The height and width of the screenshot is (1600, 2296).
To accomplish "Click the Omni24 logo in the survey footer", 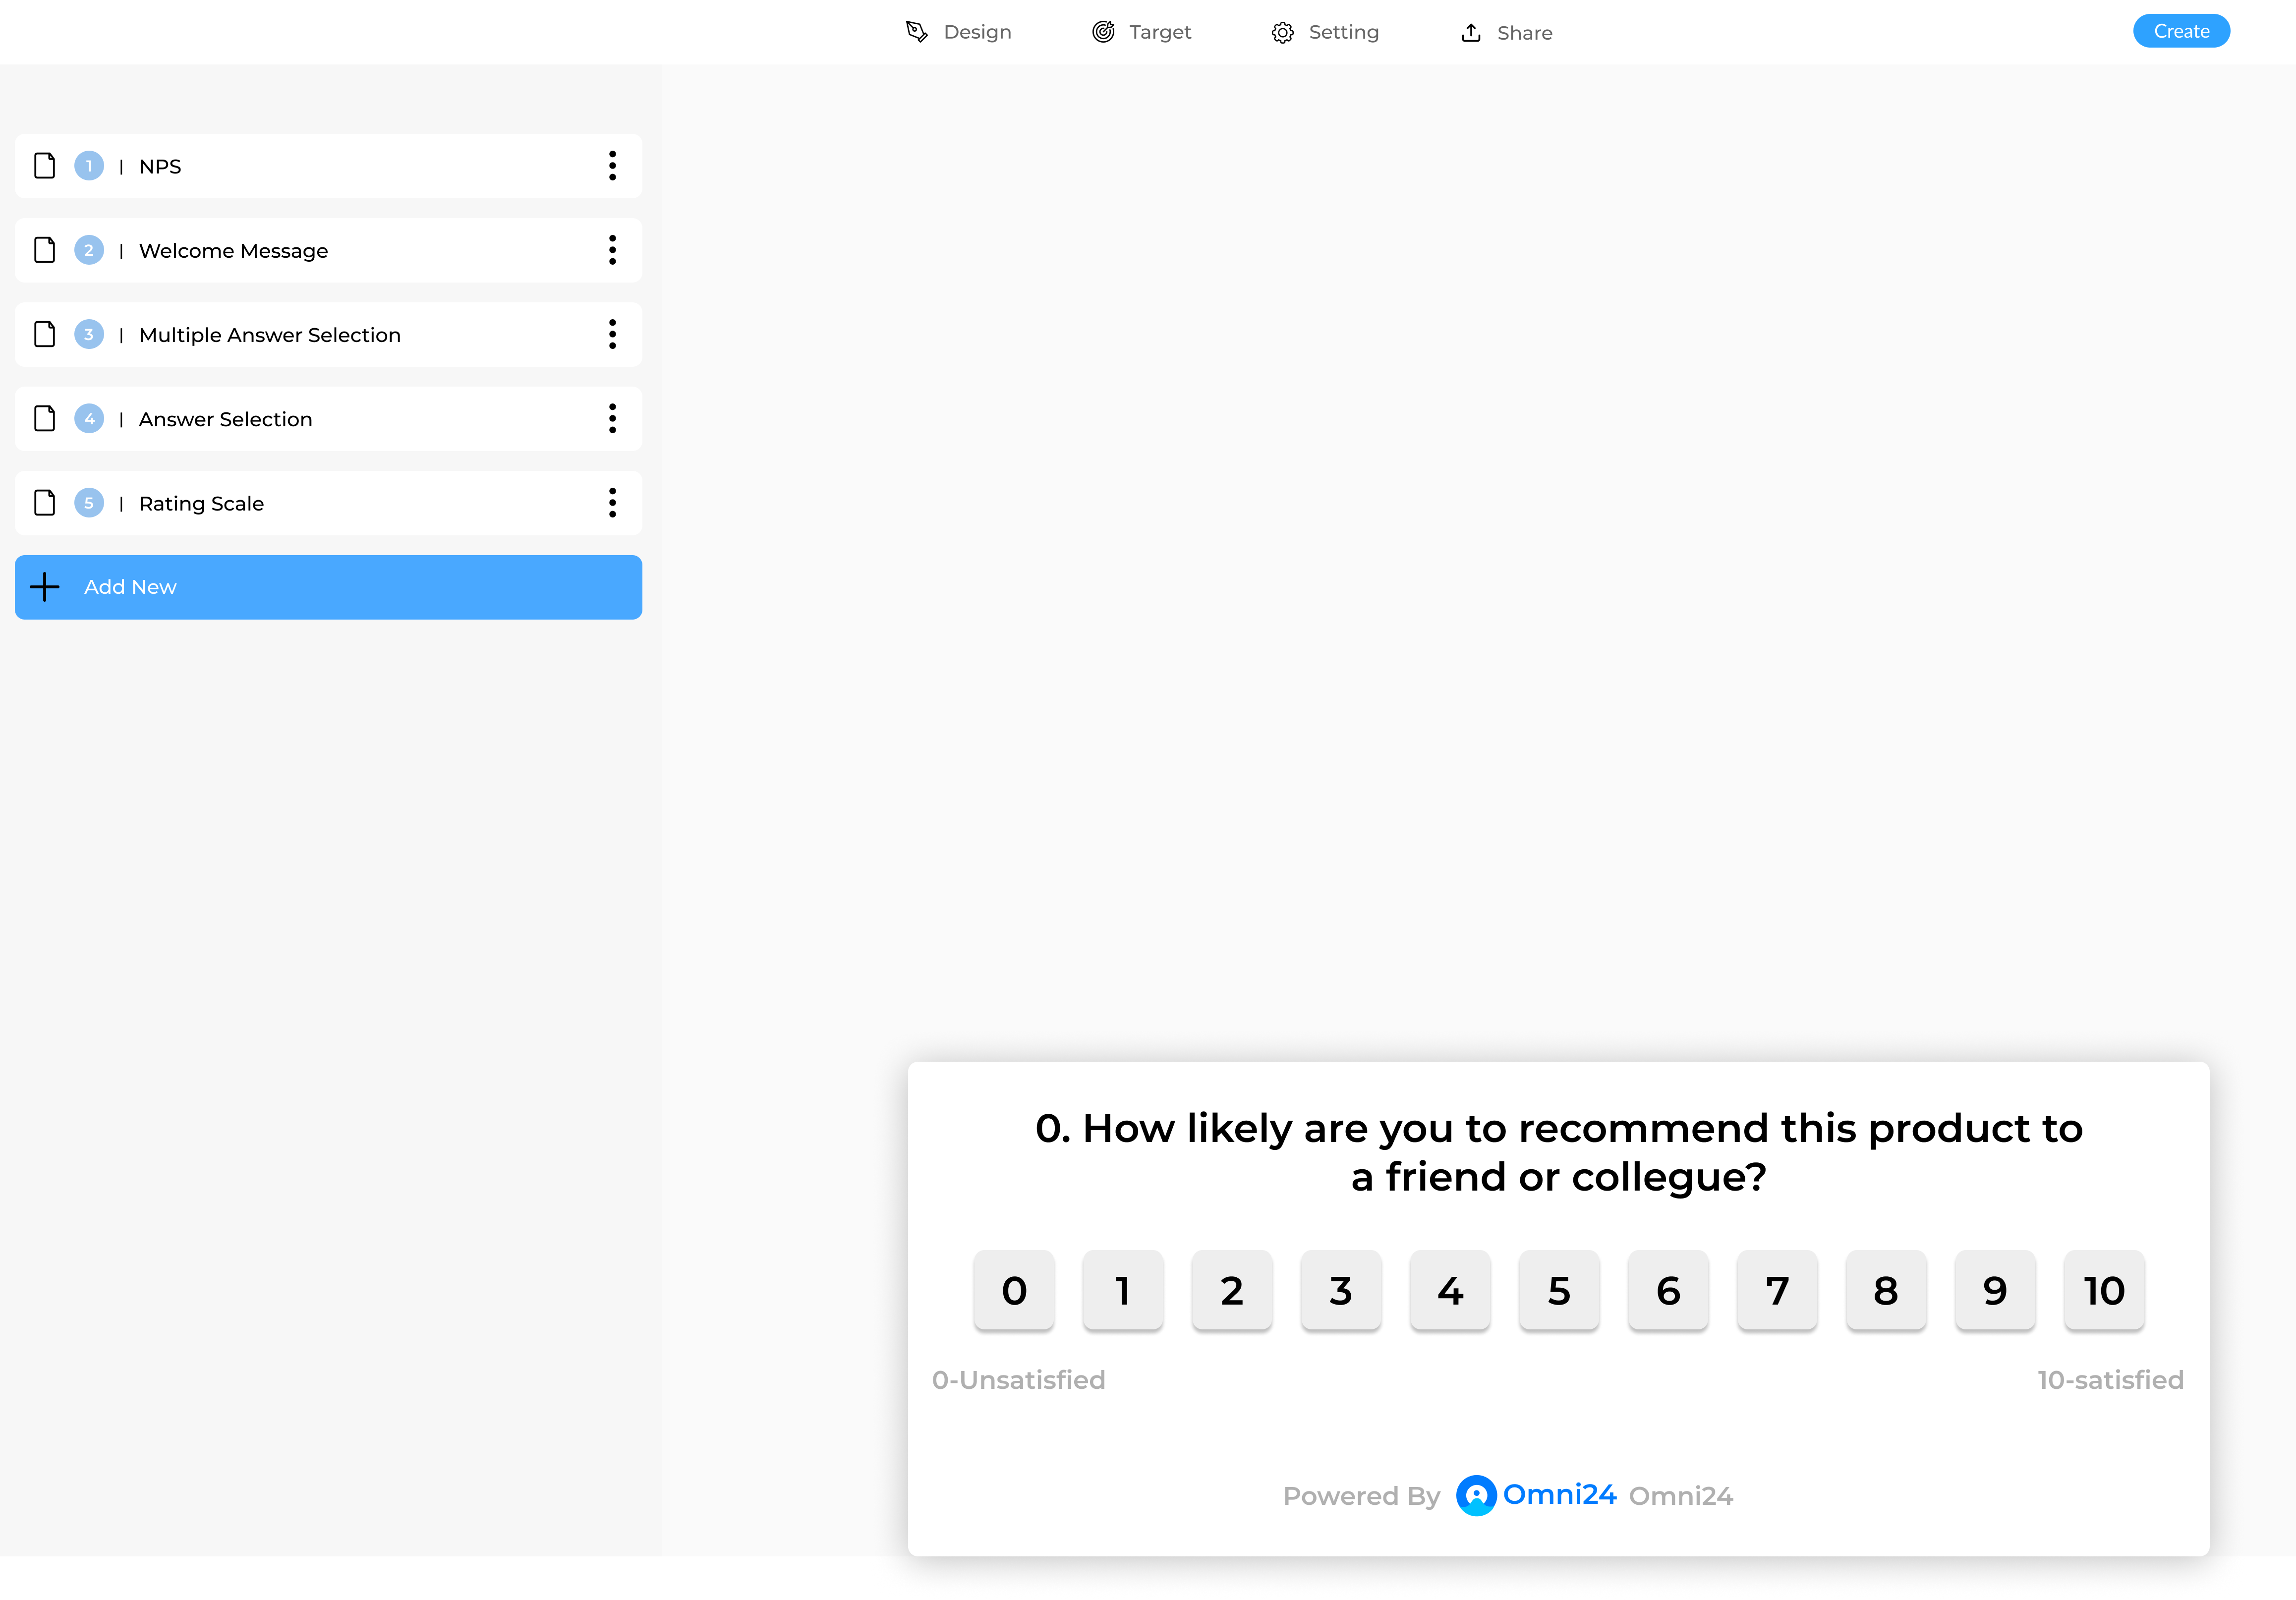I will (1536, 1495).
